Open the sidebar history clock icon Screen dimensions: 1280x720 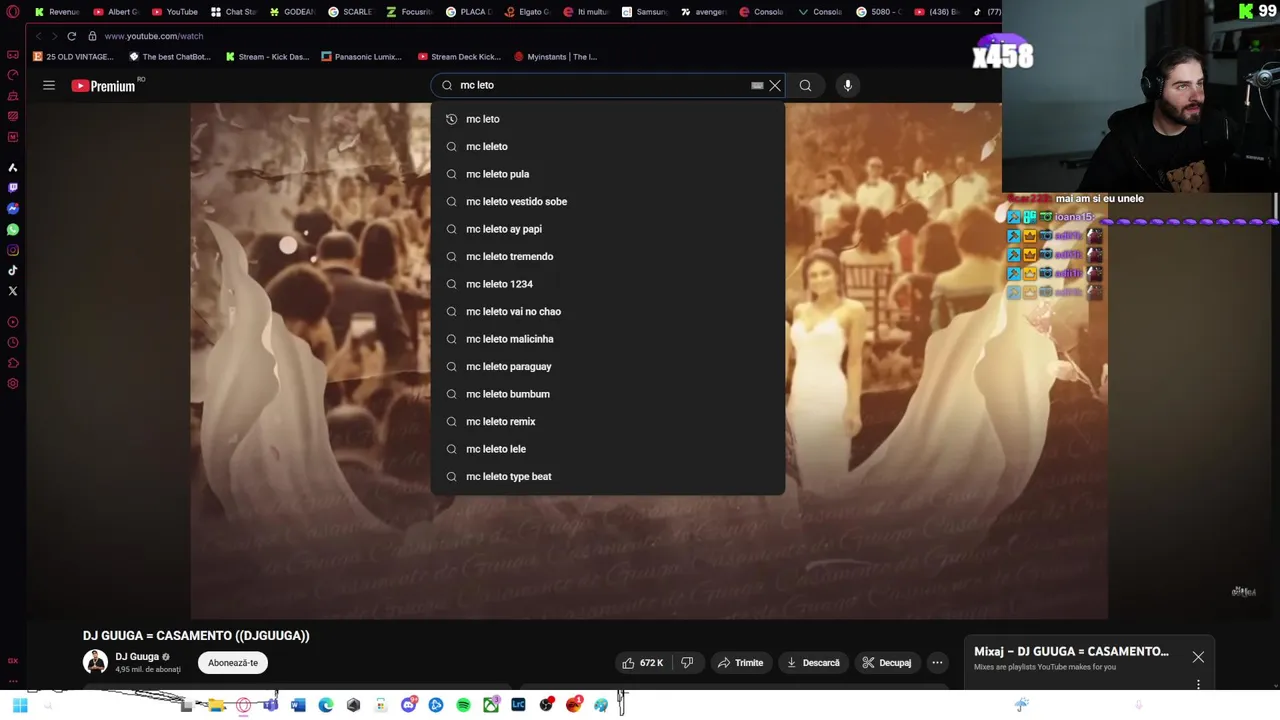13,343
